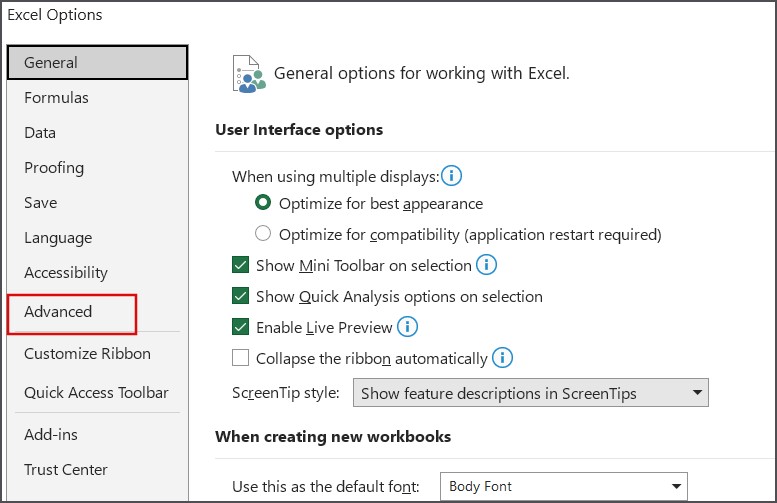Viewport: 777px width, 503px height.
Task: Click info icon next to Mini Toolbar option
Action: [x=486, y=265]
